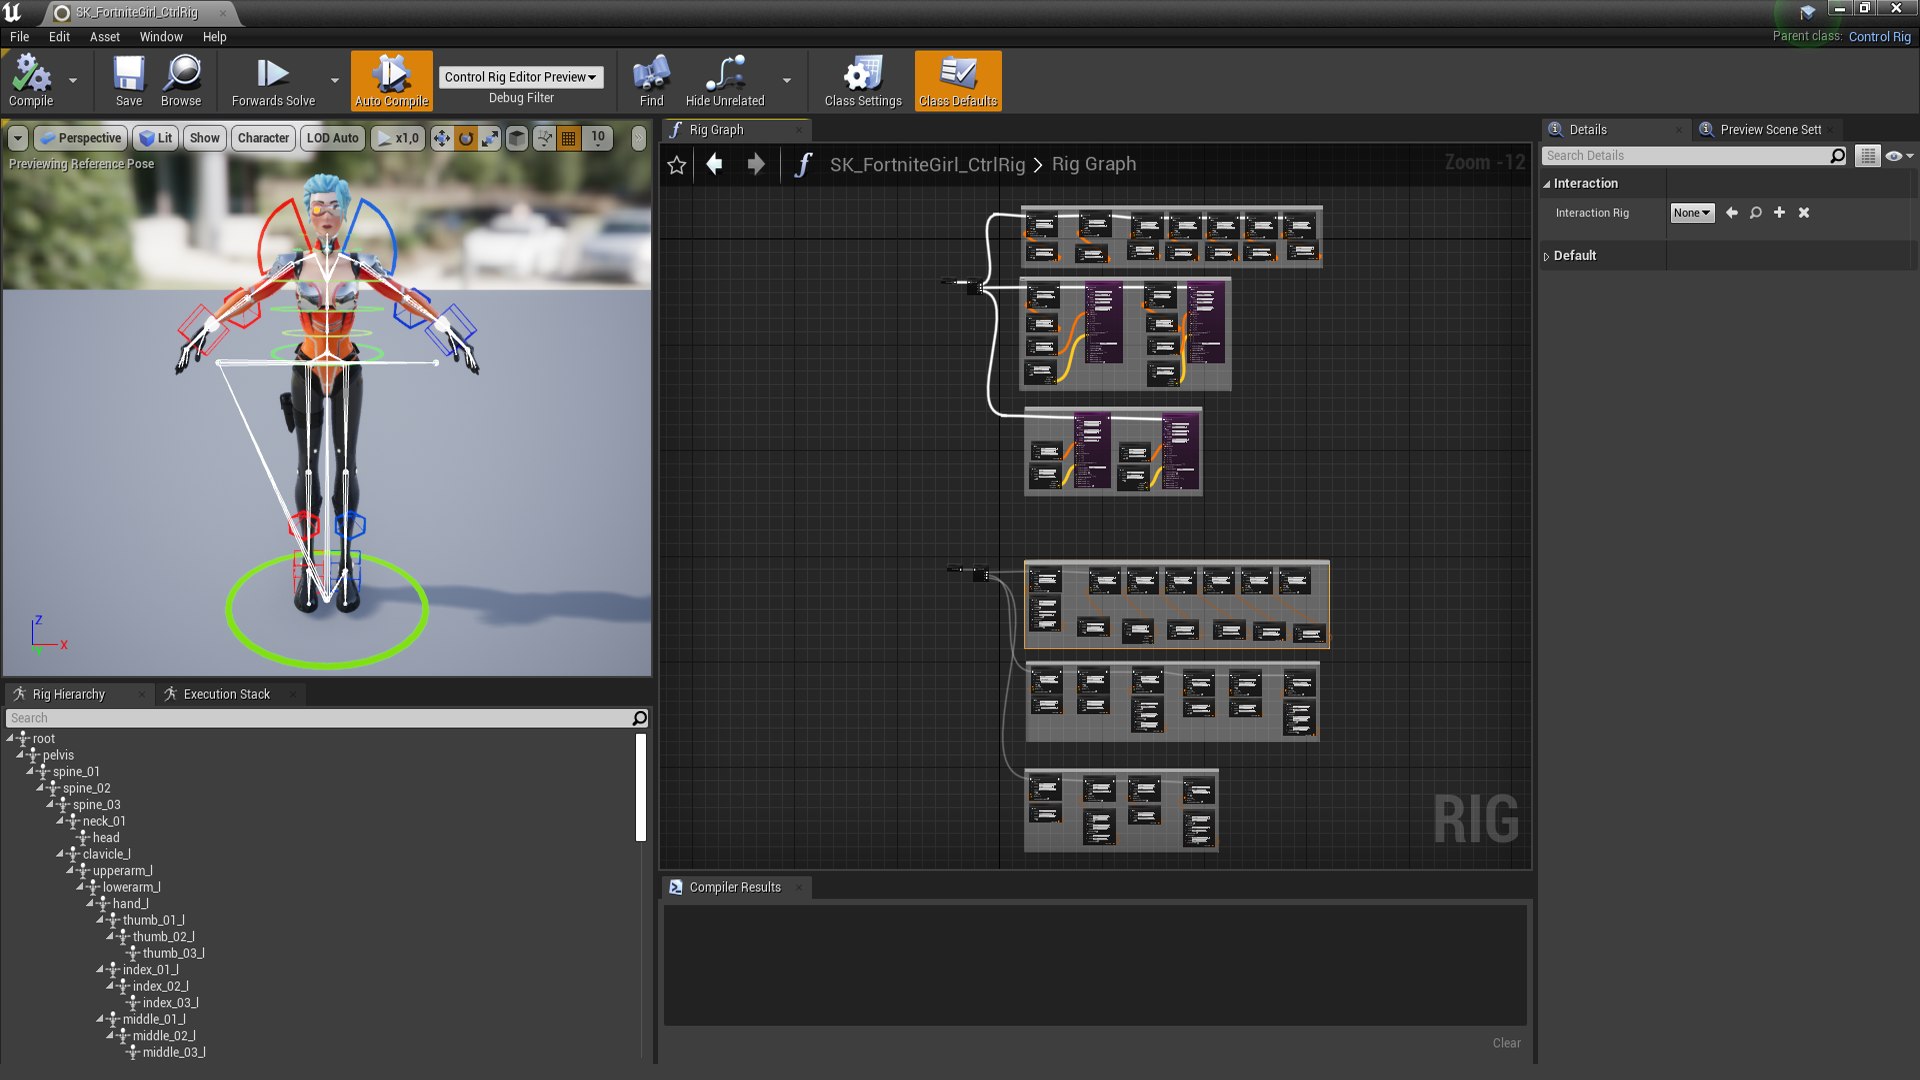Expand the viewport toolbar overflow chevron
Viewport: 1920px width, 1080px height.
[x=639, y=138]
